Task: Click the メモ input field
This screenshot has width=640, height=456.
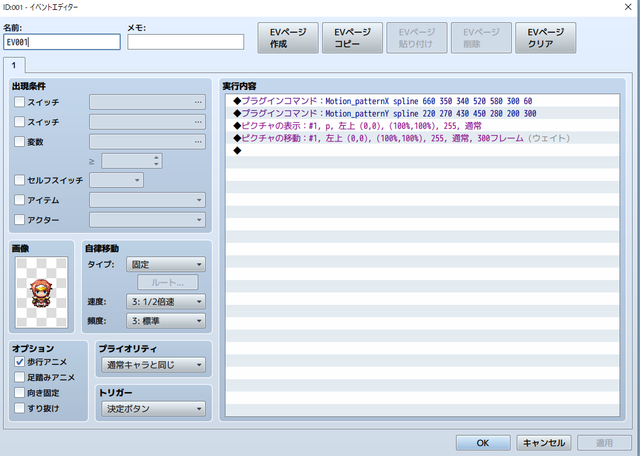Action: coord(186,42)
